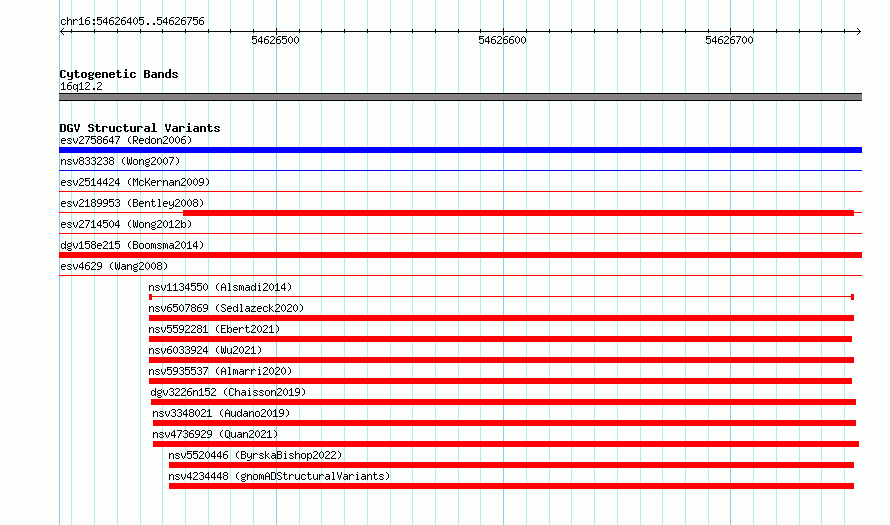Click the 54626600 ruler position label
The image size is (890, 525).
click(x=502, y=40)
